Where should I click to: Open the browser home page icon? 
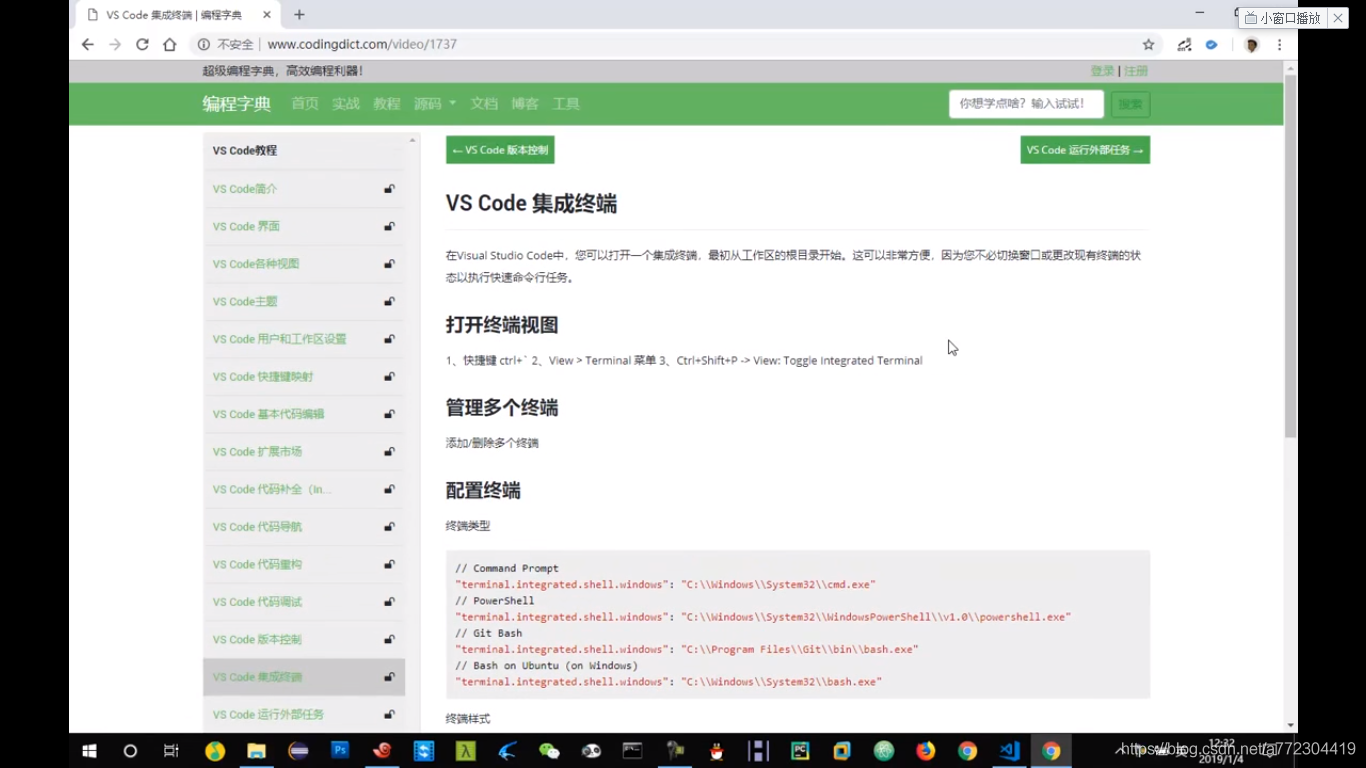(170, 45)
